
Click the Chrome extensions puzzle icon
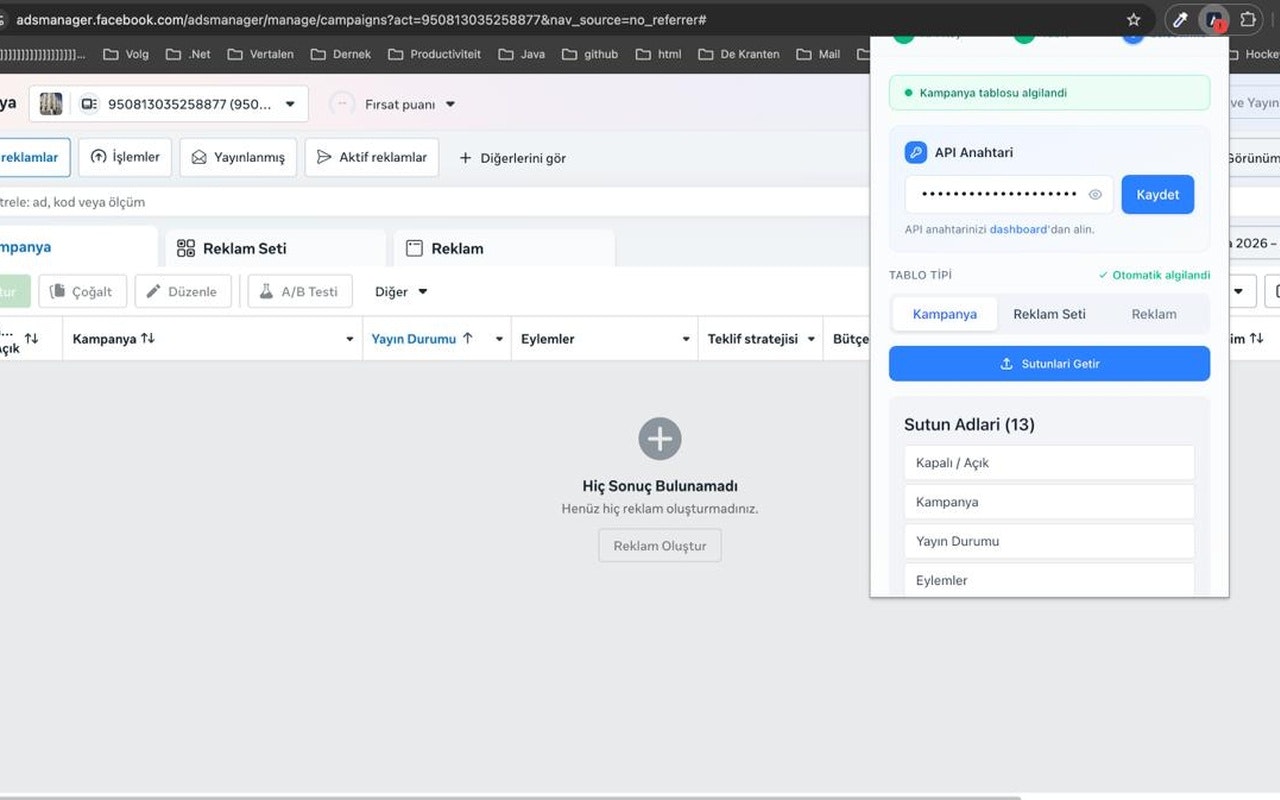pyautogui.click(x=1247, y=19)
